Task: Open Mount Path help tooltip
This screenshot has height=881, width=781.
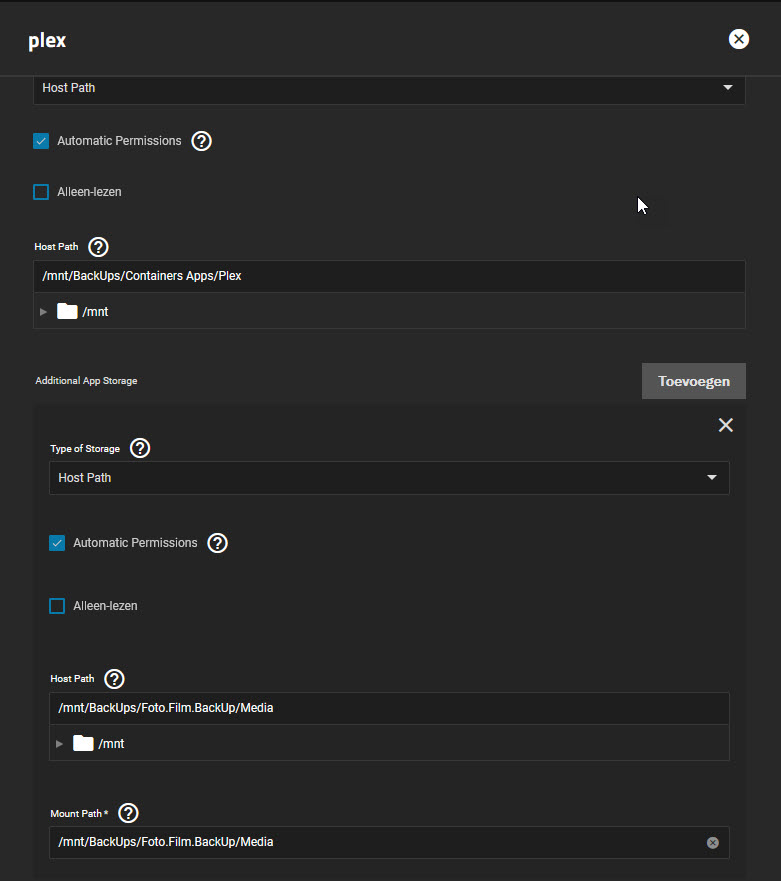Action: (x=128, y=814)
